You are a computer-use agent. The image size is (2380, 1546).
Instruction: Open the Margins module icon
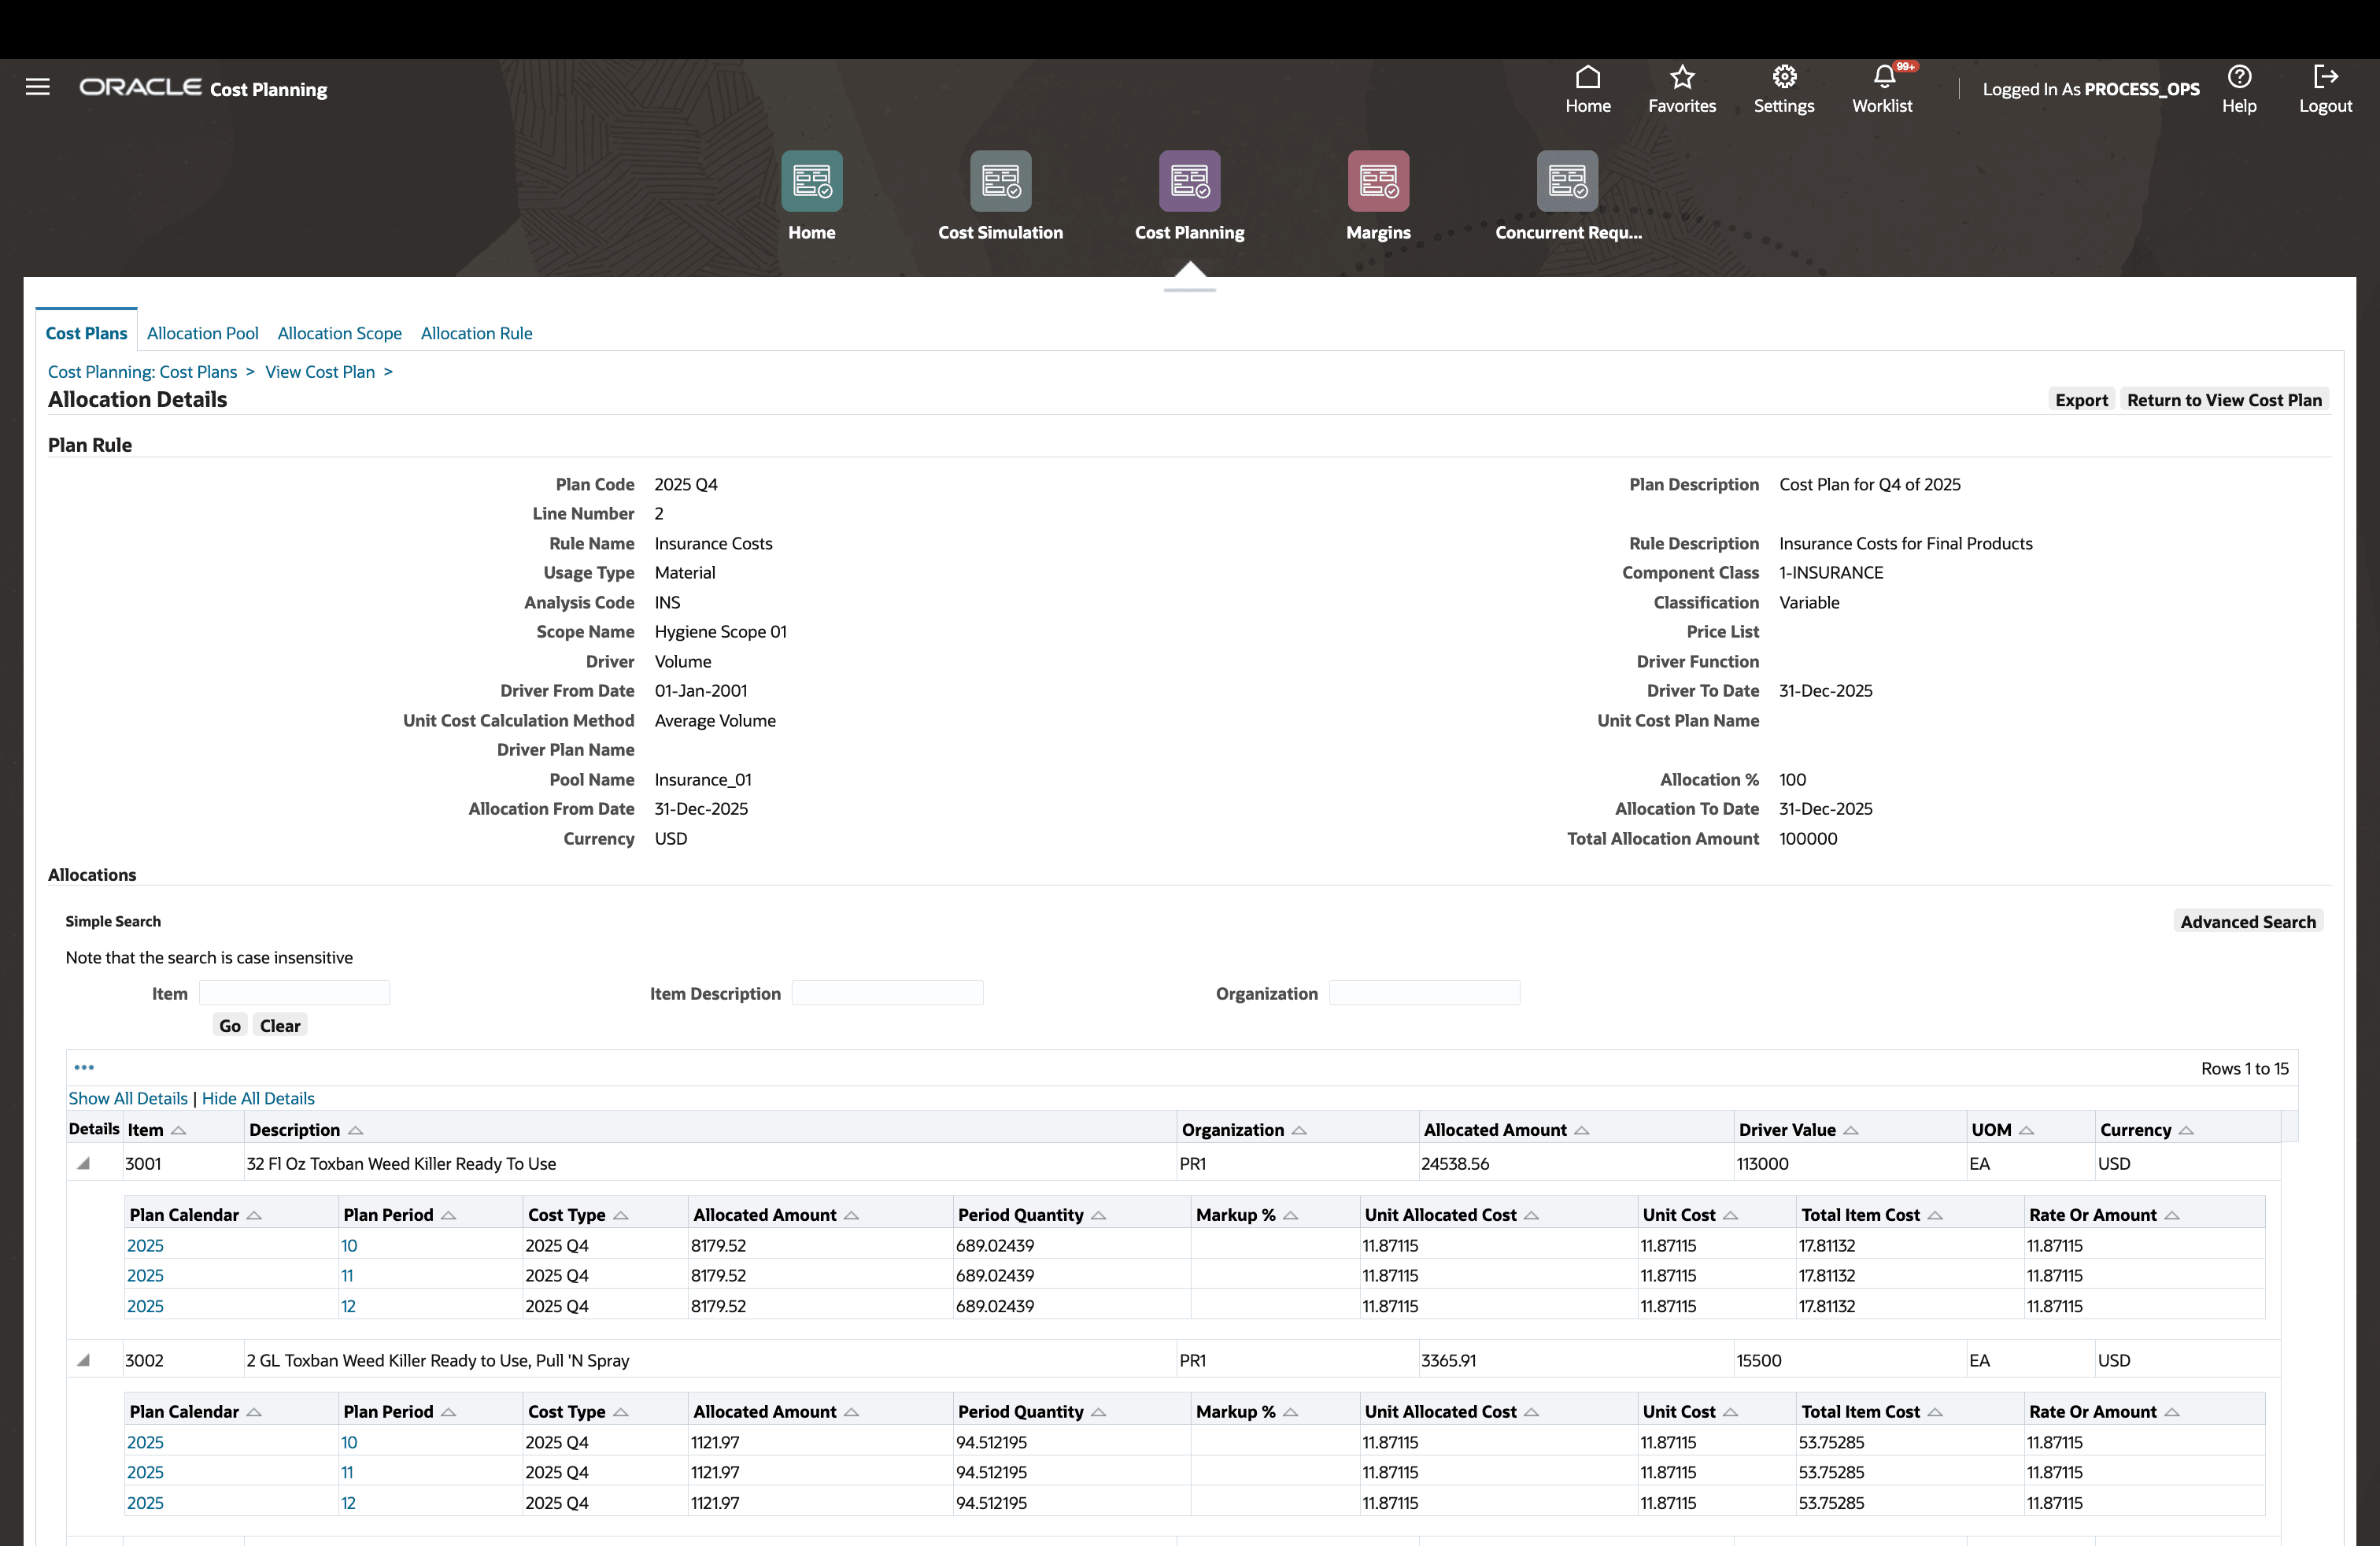pos(1377,181)
